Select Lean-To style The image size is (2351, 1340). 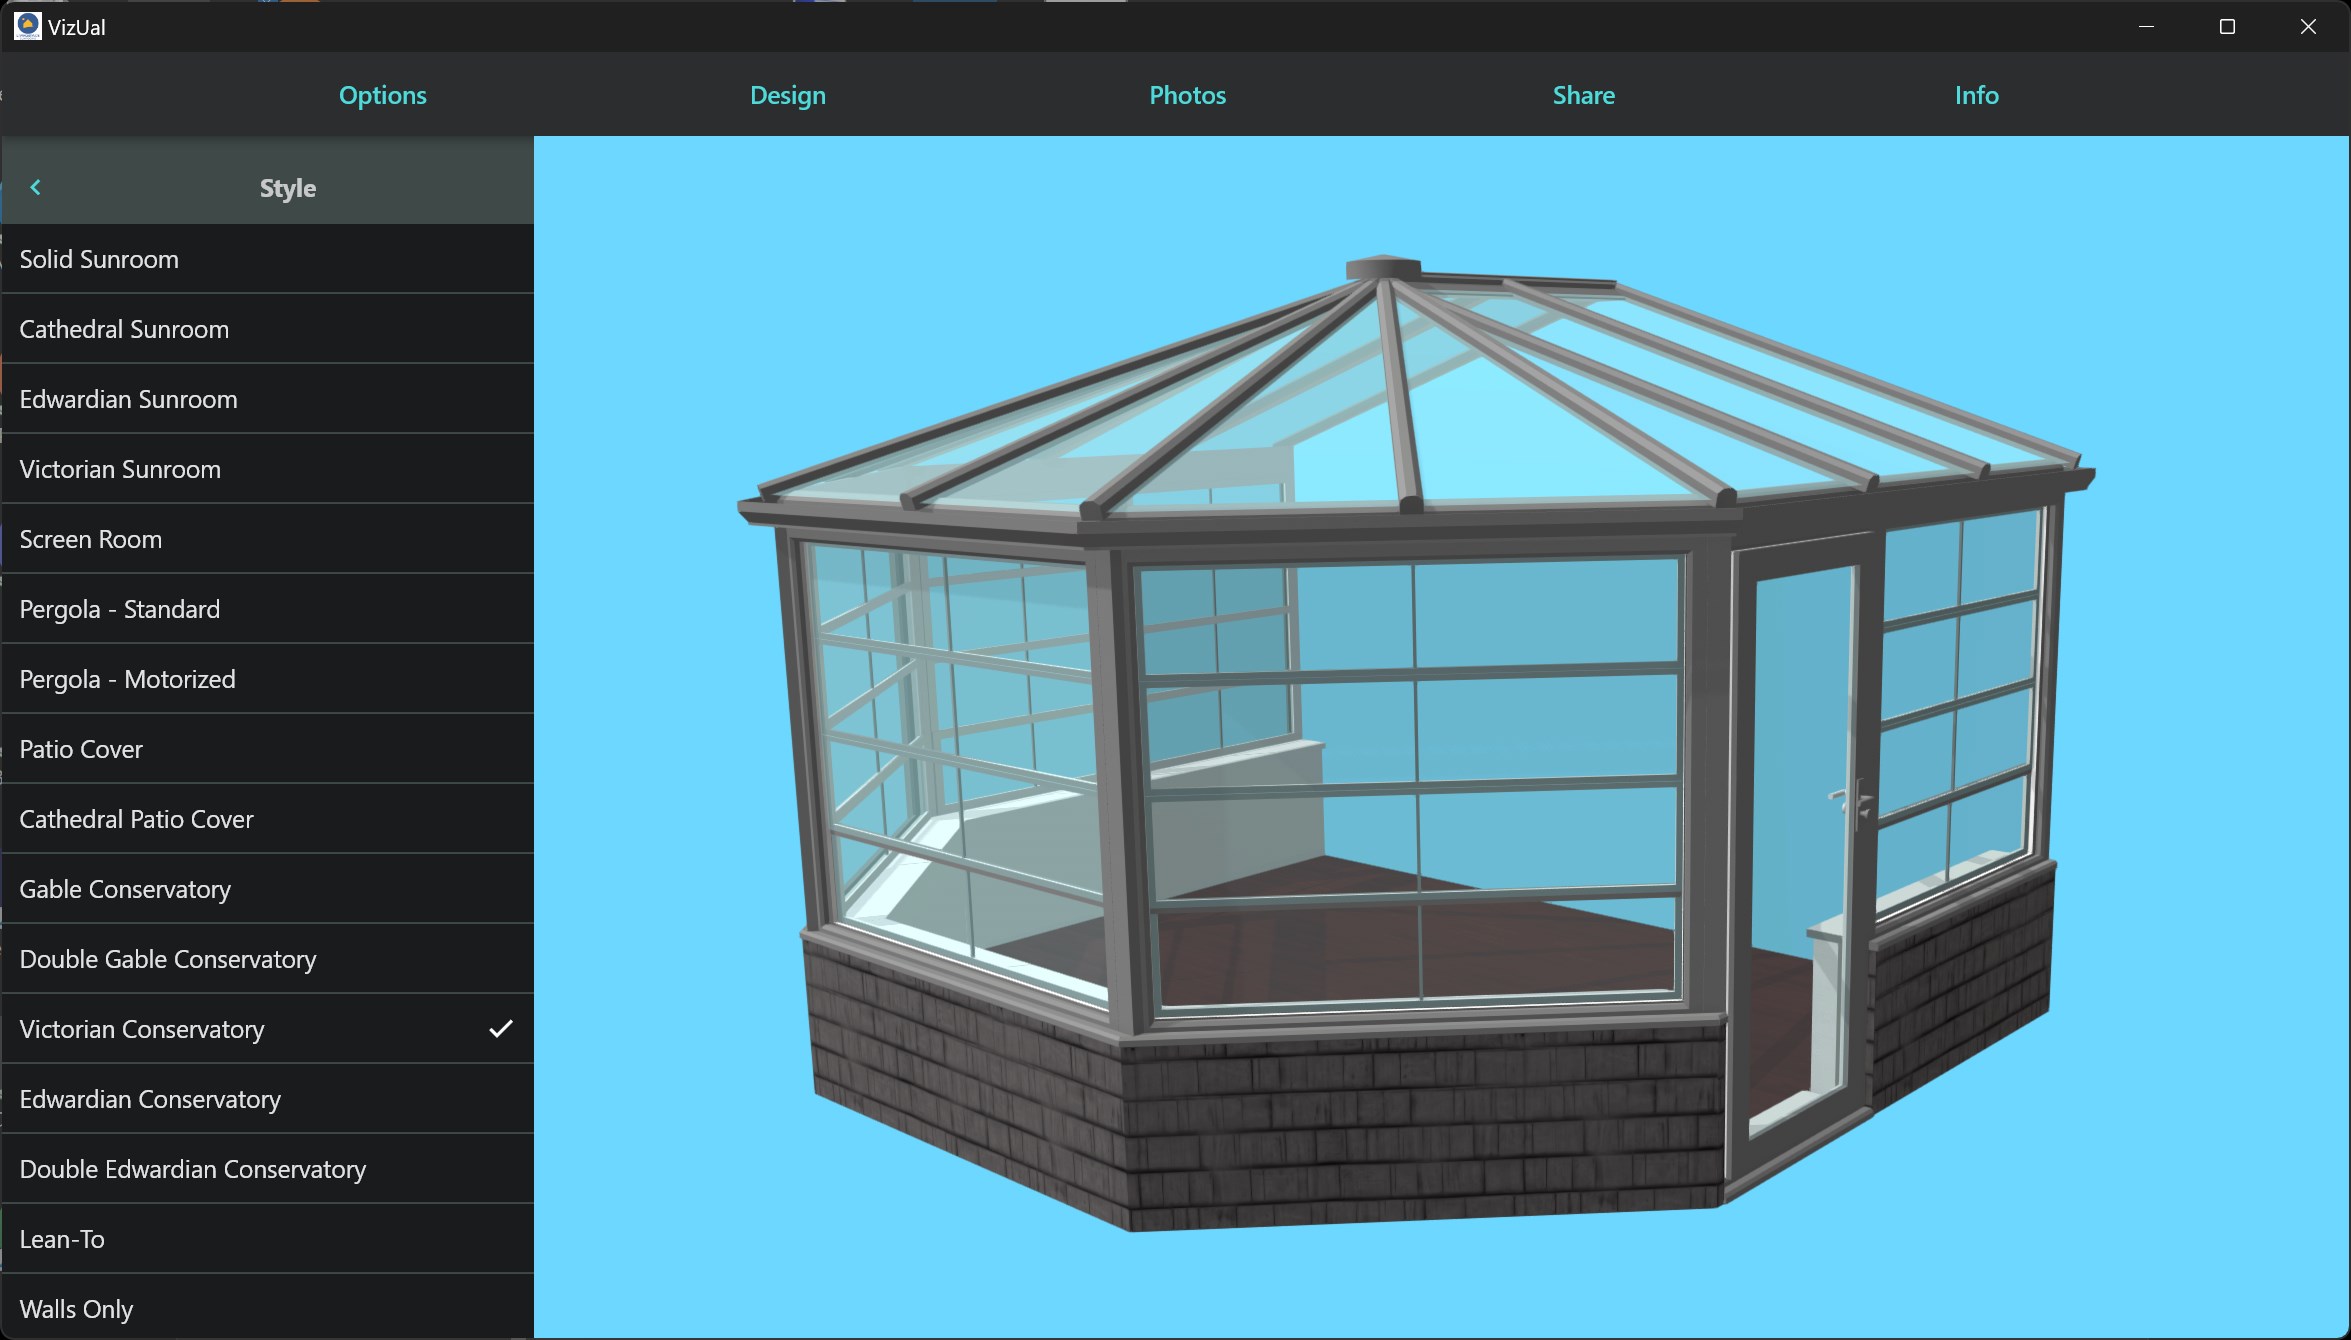point(267,1239)
